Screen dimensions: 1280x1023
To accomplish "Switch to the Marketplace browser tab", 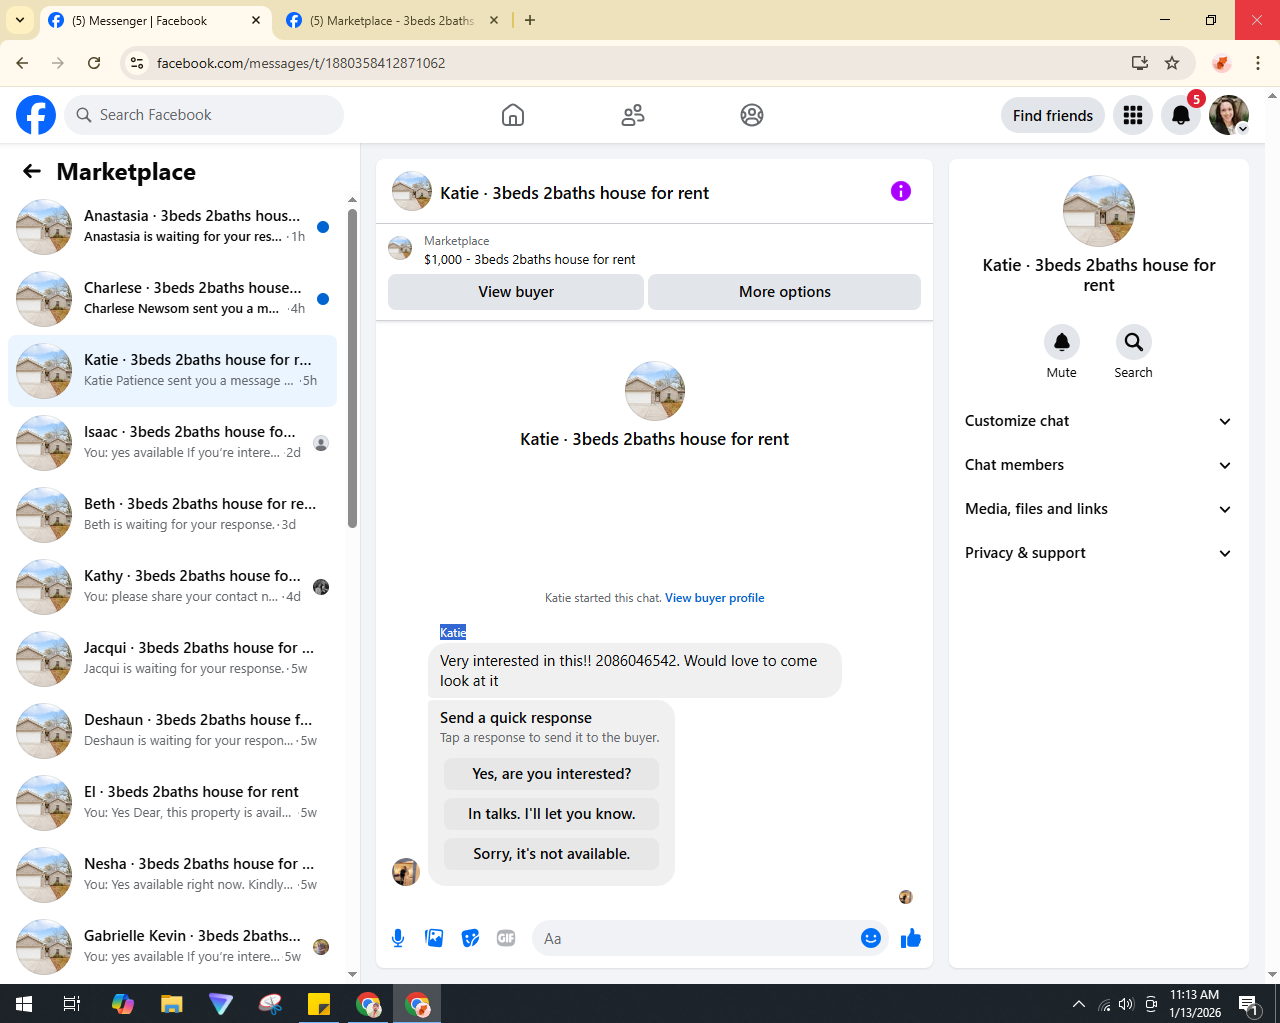I will (392, 20).
